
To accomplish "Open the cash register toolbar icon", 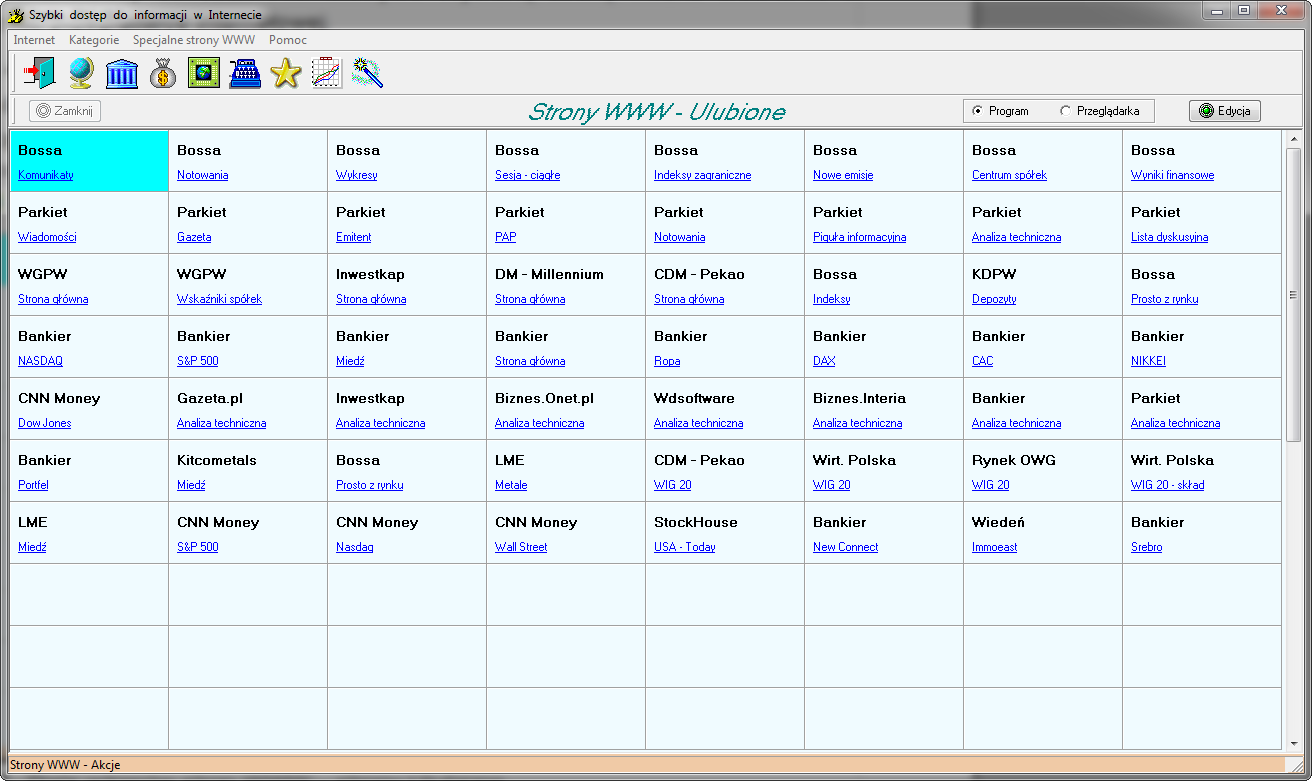I will 245,73.
